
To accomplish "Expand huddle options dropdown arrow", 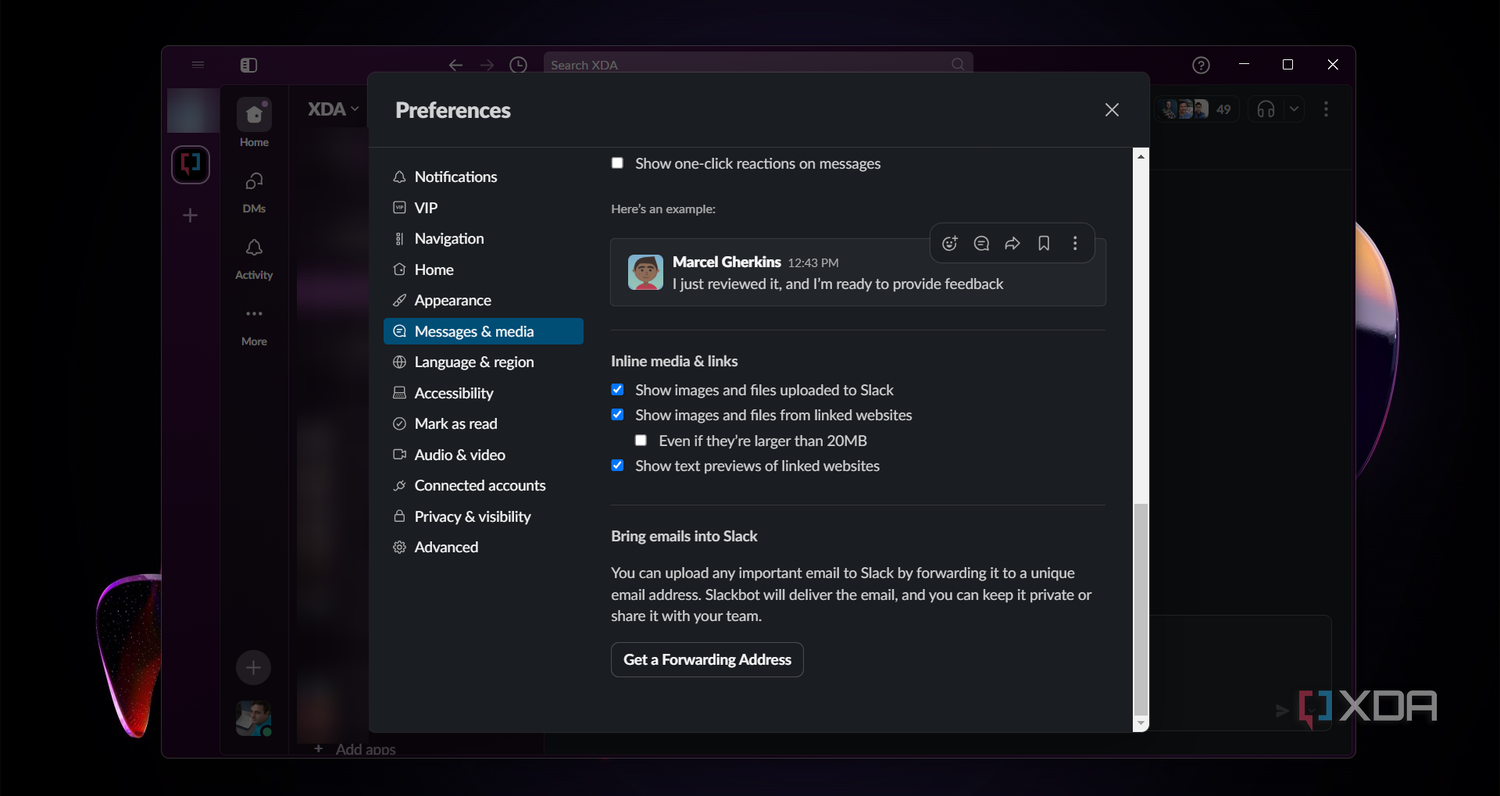I will (1294, 109).
